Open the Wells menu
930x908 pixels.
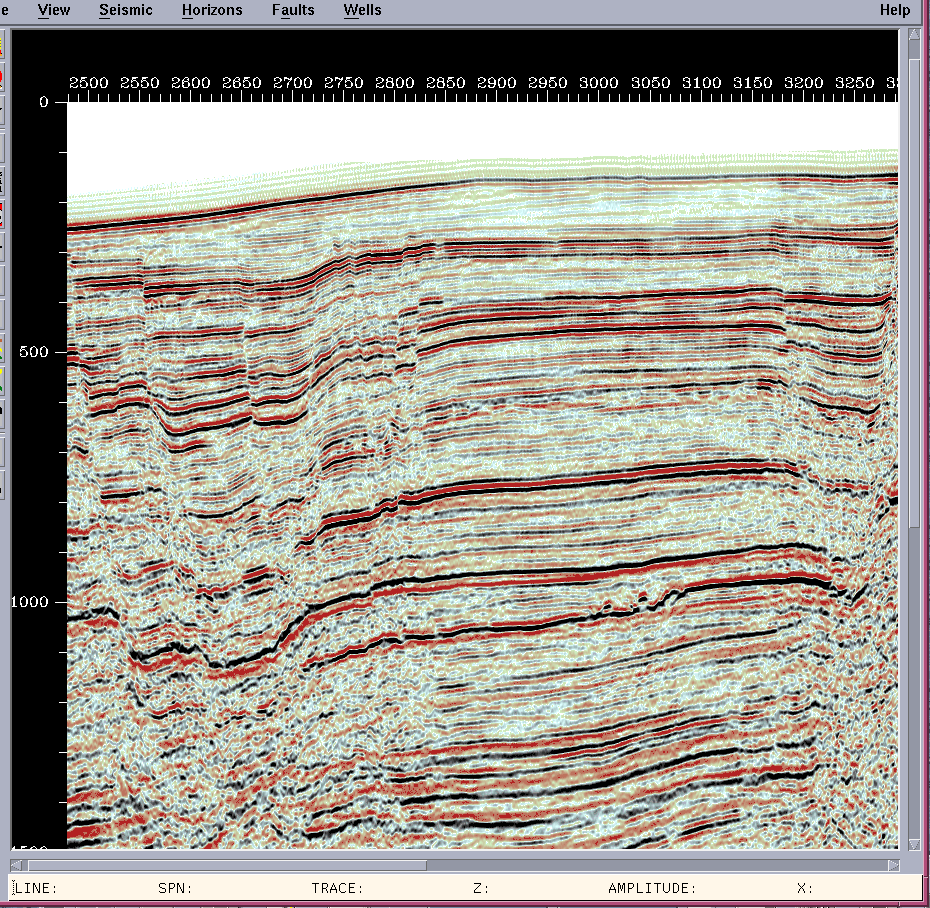(362, 10)
